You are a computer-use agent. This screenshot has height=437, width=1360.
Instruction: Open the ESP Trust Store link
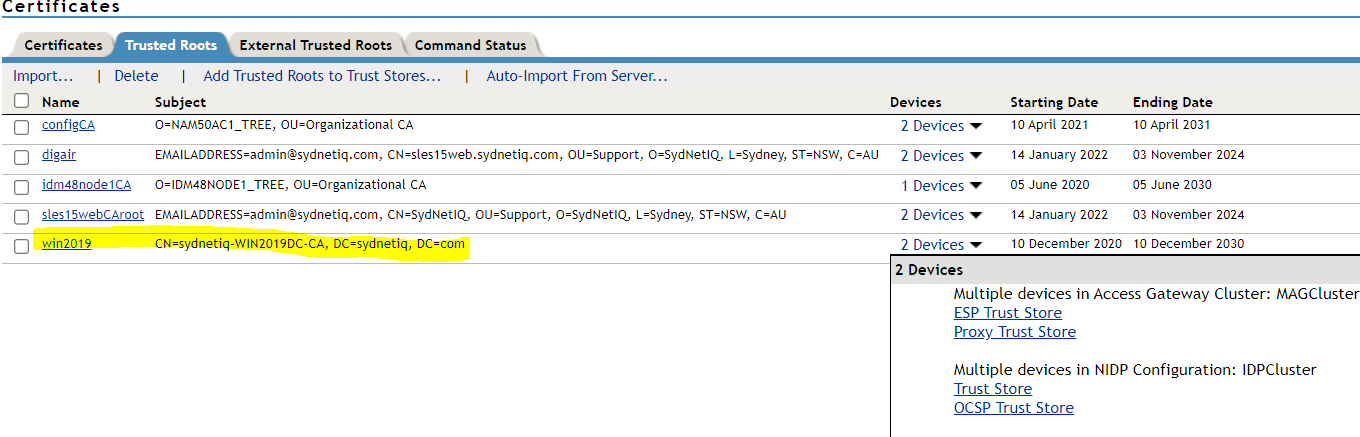click(1007, 313)
